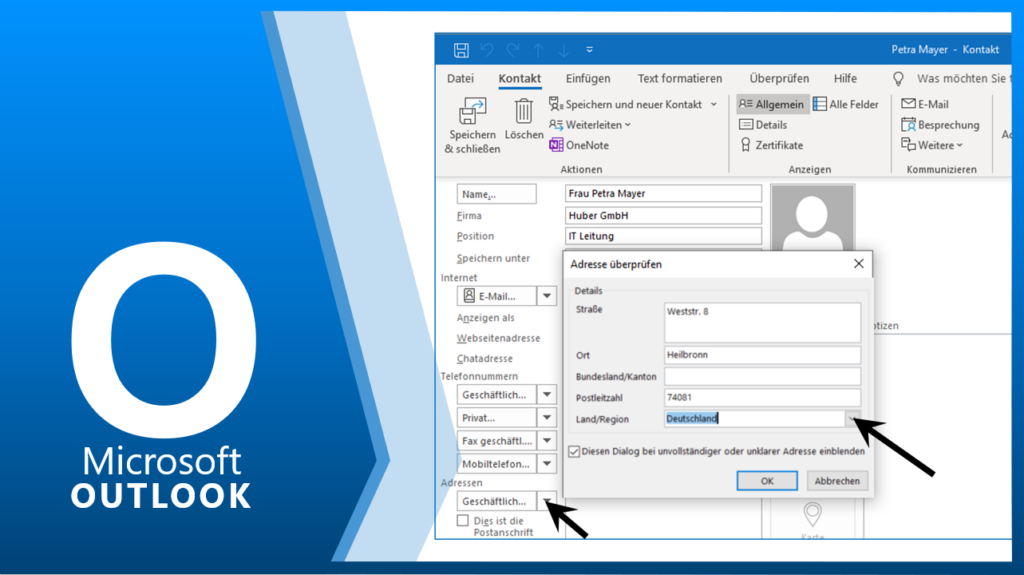
Task: Click the Fax geschäftl.... button
Action: (496, 441)
